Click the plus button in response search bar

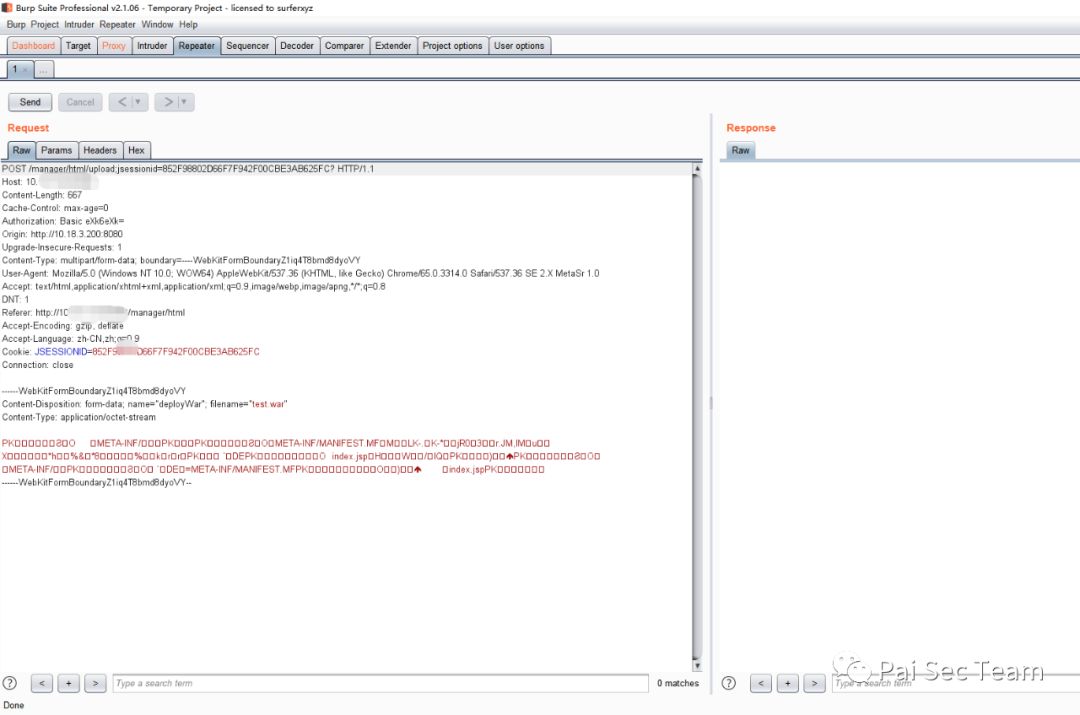tap(787, 683)
